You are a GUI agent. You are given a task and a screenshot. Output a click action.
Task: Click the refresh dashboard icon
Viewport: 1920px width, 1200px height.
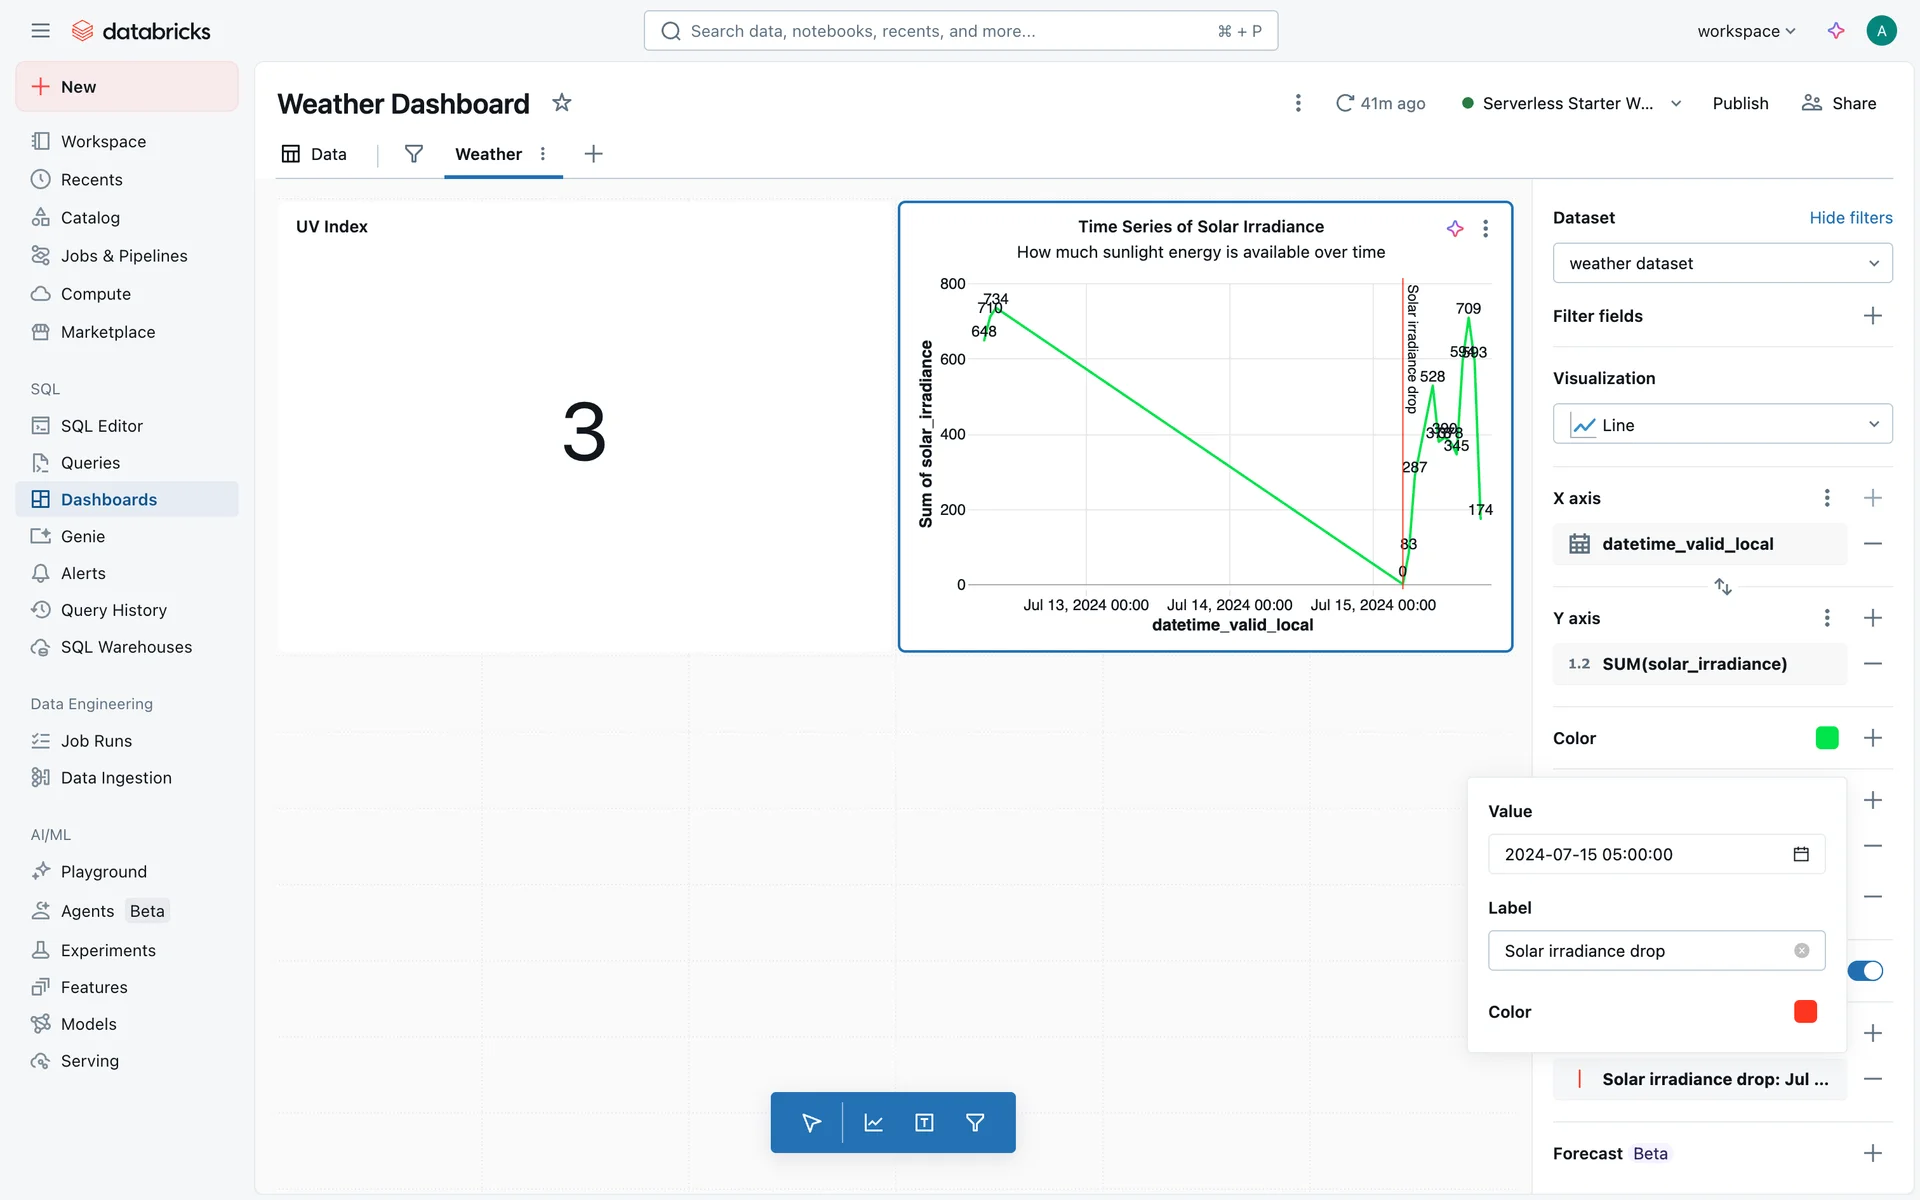pyautogui.click(x=1345, y=103)
